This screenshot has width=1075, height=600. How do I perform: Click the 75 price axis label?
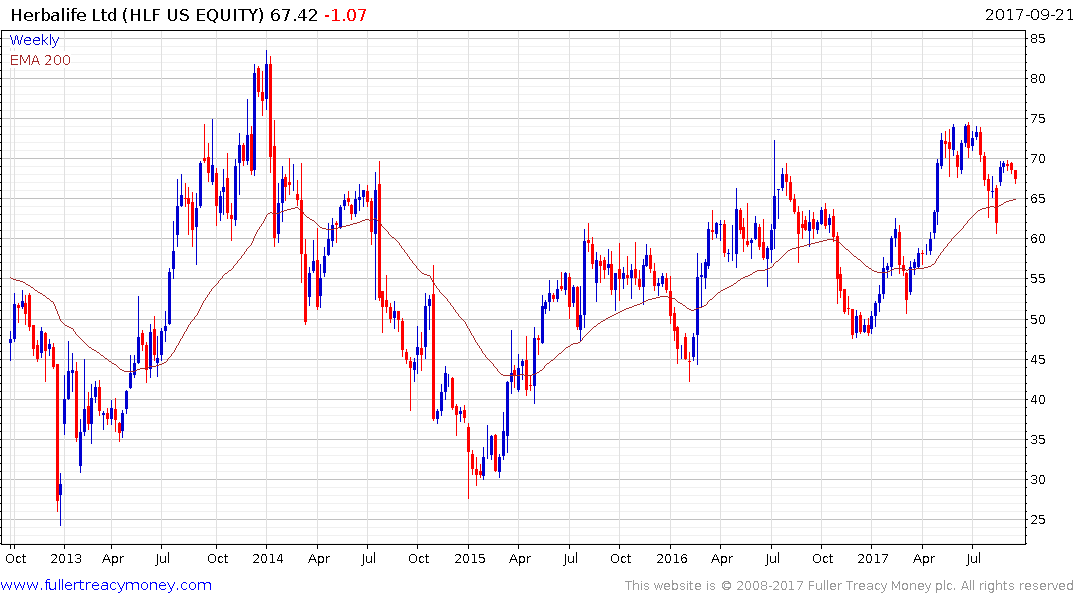point(1038,119)
